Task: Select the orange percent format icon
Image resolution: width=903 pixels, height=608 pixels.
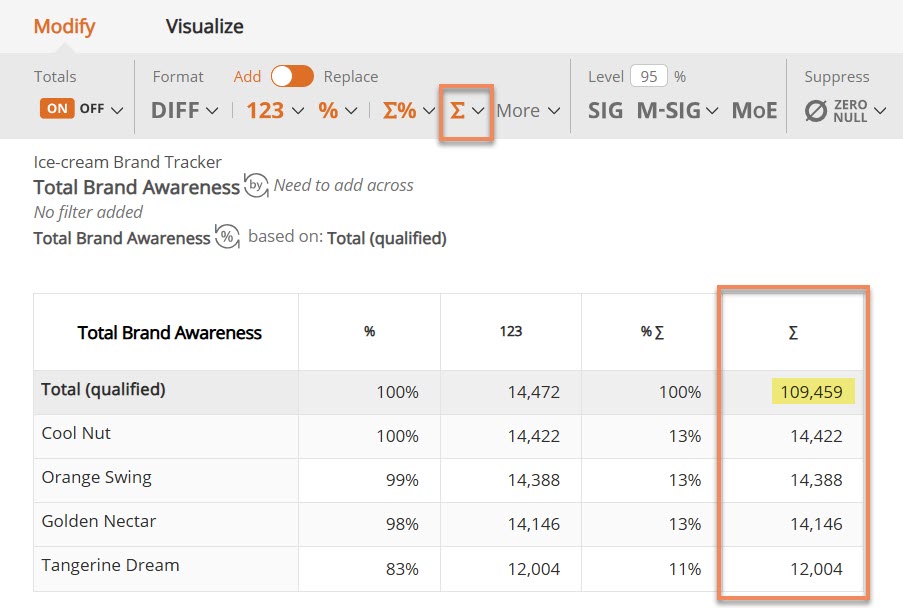Action: (x=328, y=110)
